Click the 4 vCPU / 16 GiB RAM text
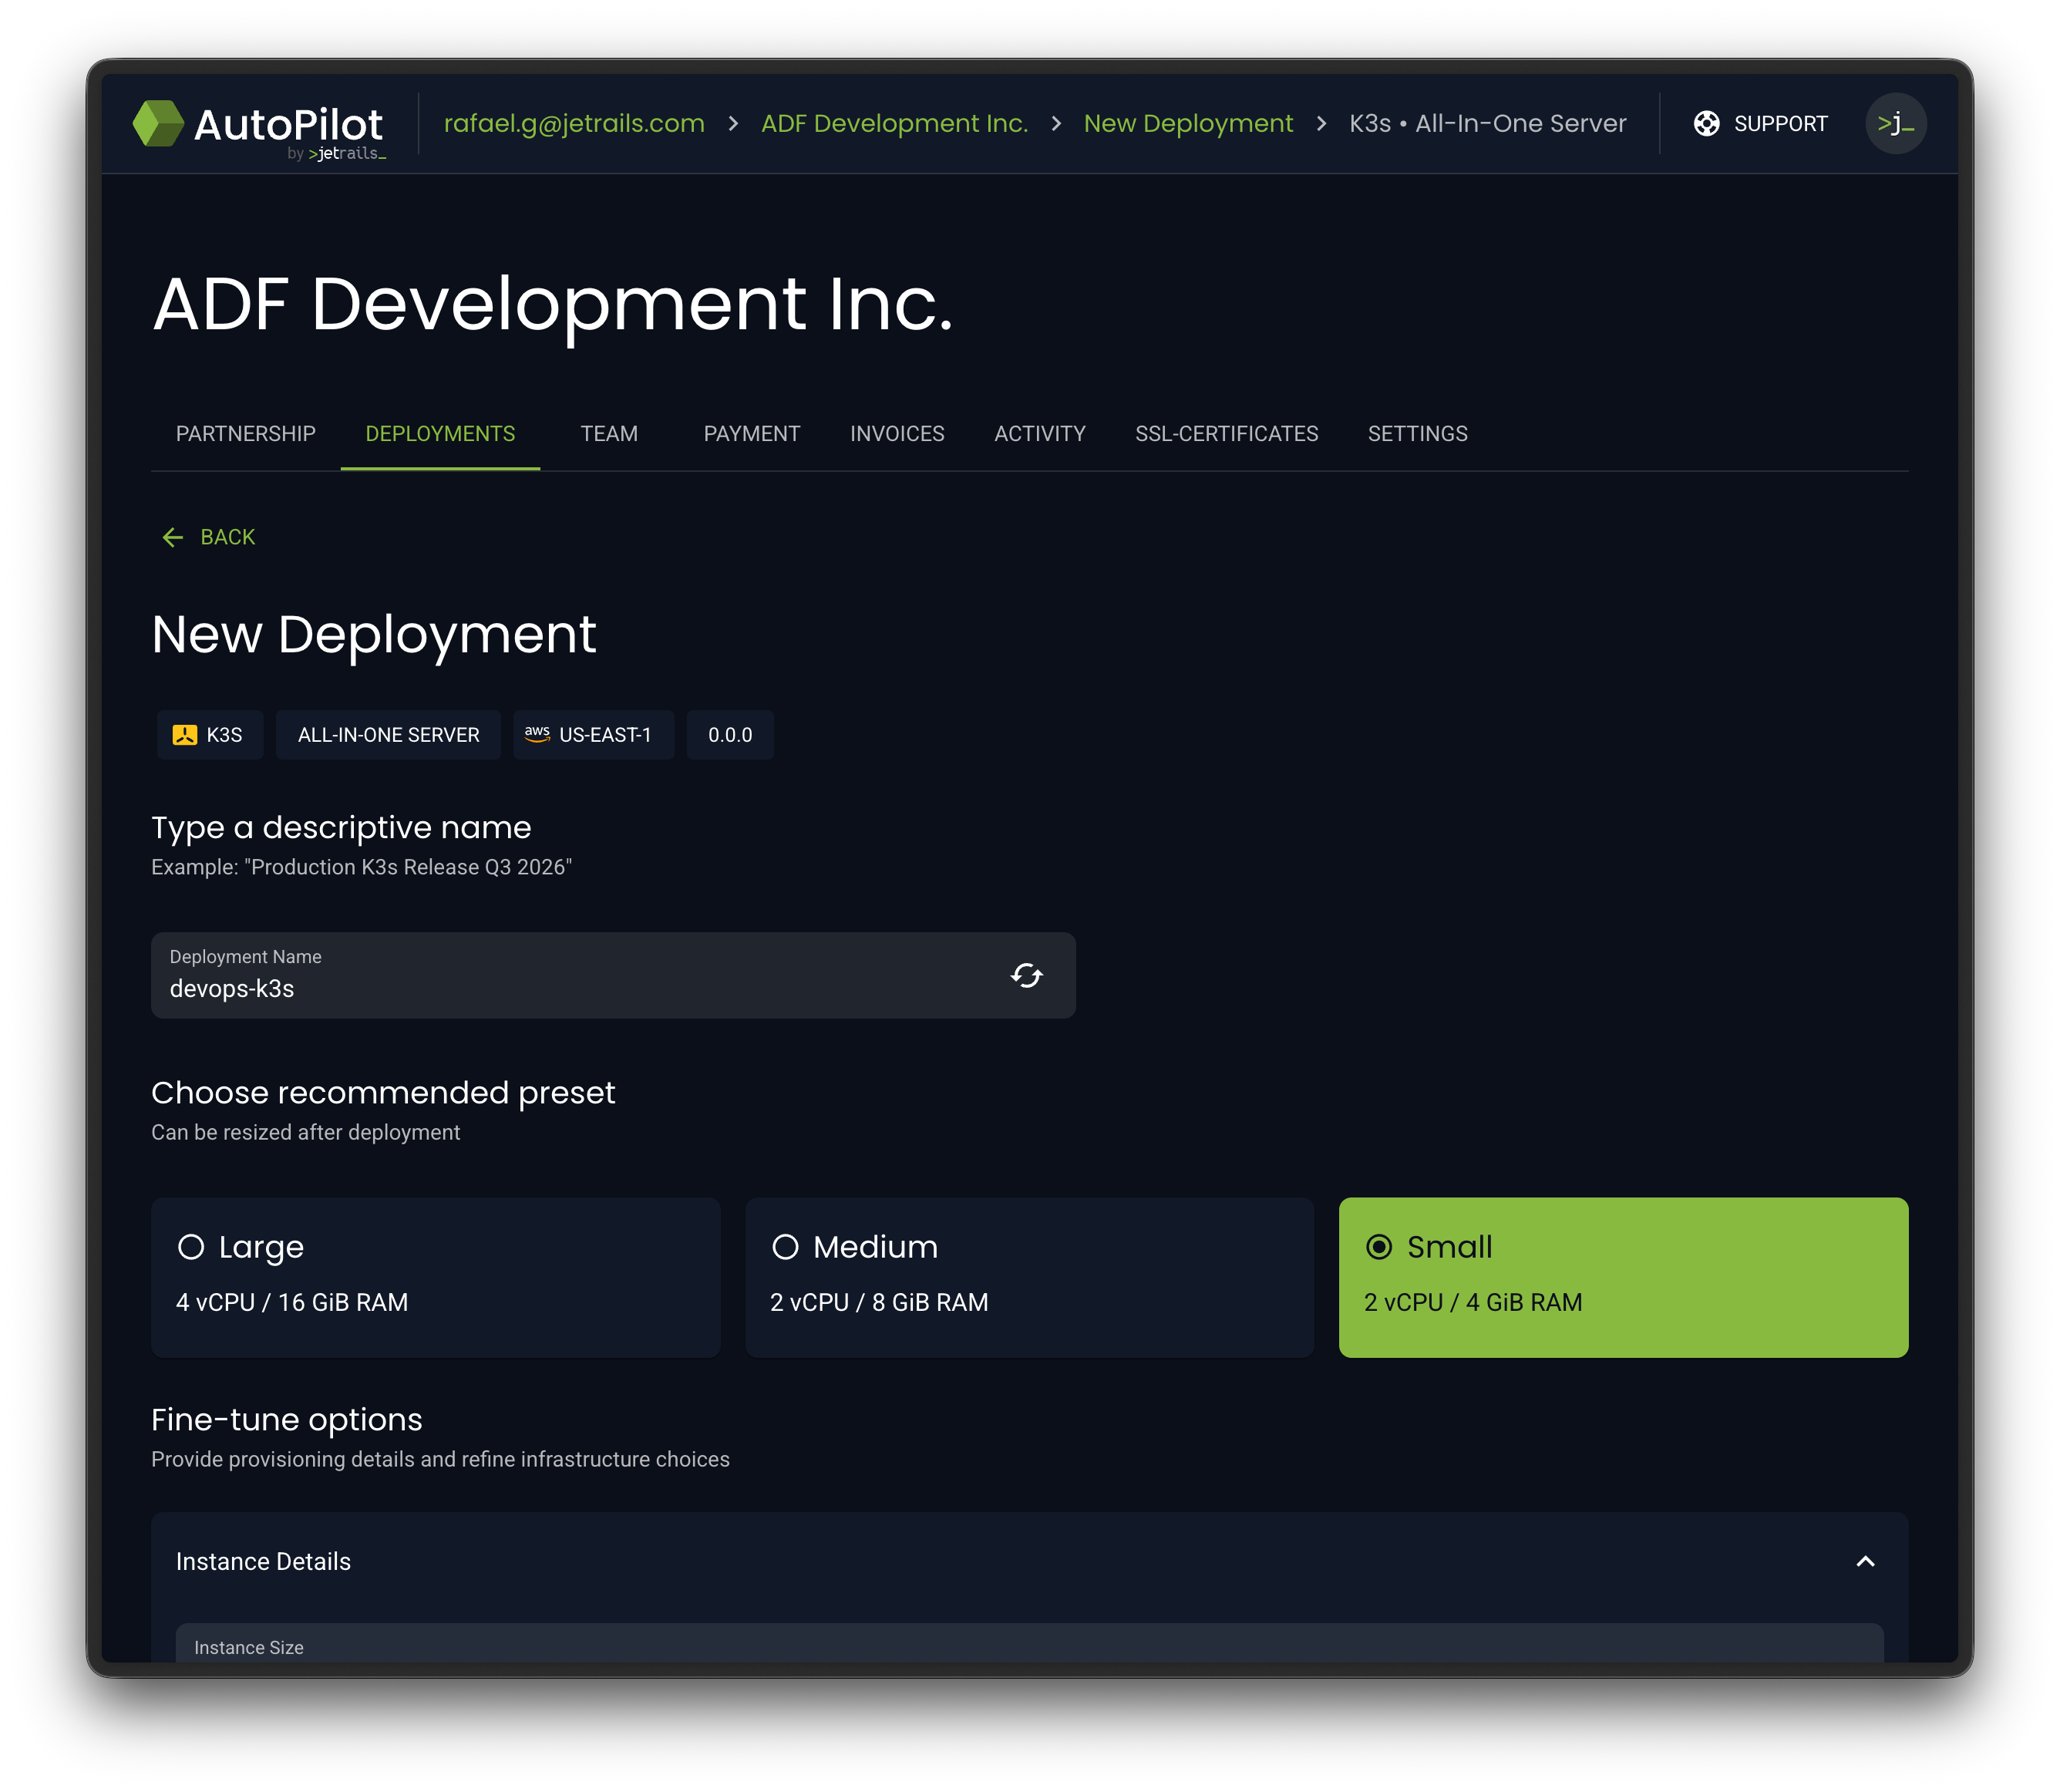 coord(292,1302)
